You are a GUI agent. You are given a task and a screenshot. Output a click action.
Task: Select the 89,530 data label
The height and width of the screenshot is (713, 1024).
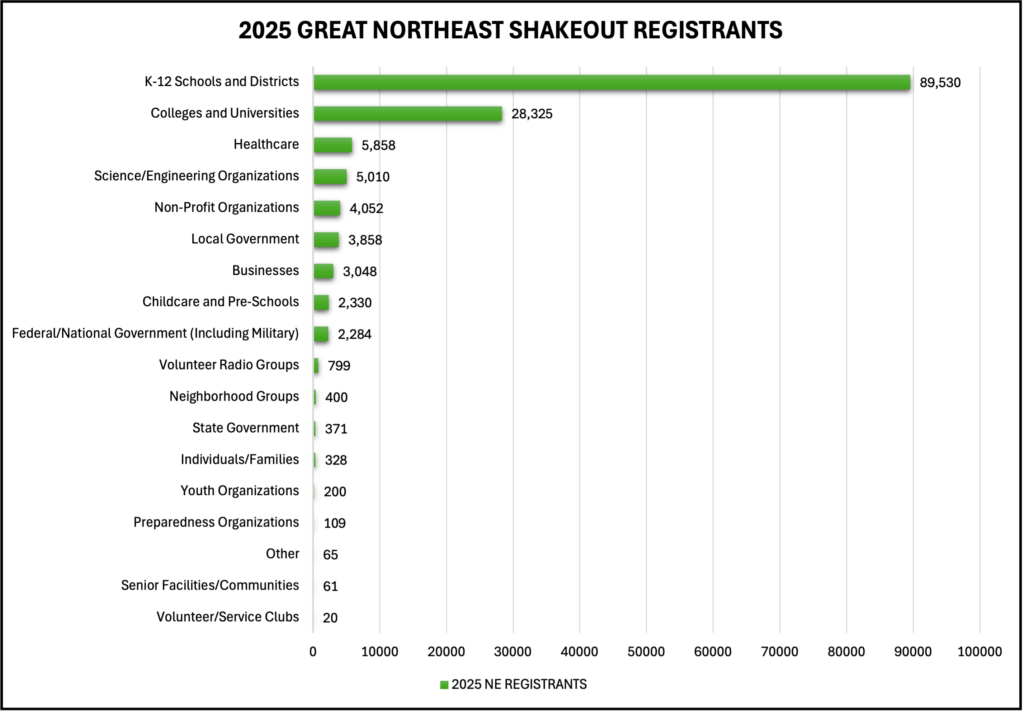click(940, 82)
